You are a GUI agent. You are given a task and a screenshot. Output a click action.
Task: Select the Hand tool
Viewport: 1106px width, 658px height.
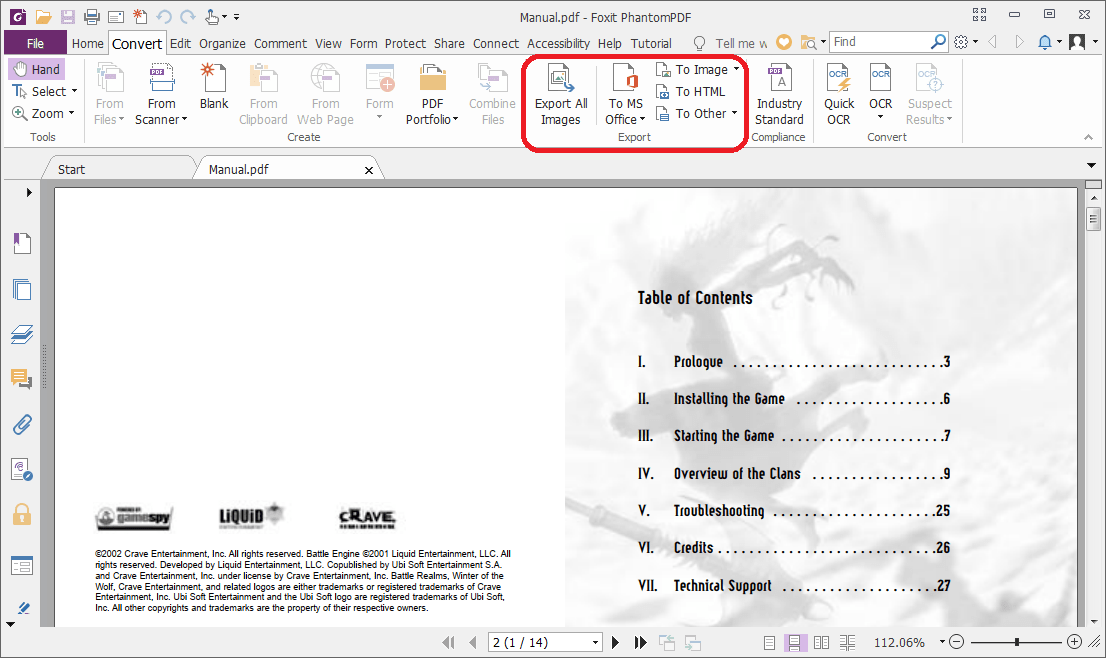pos(36,70)
